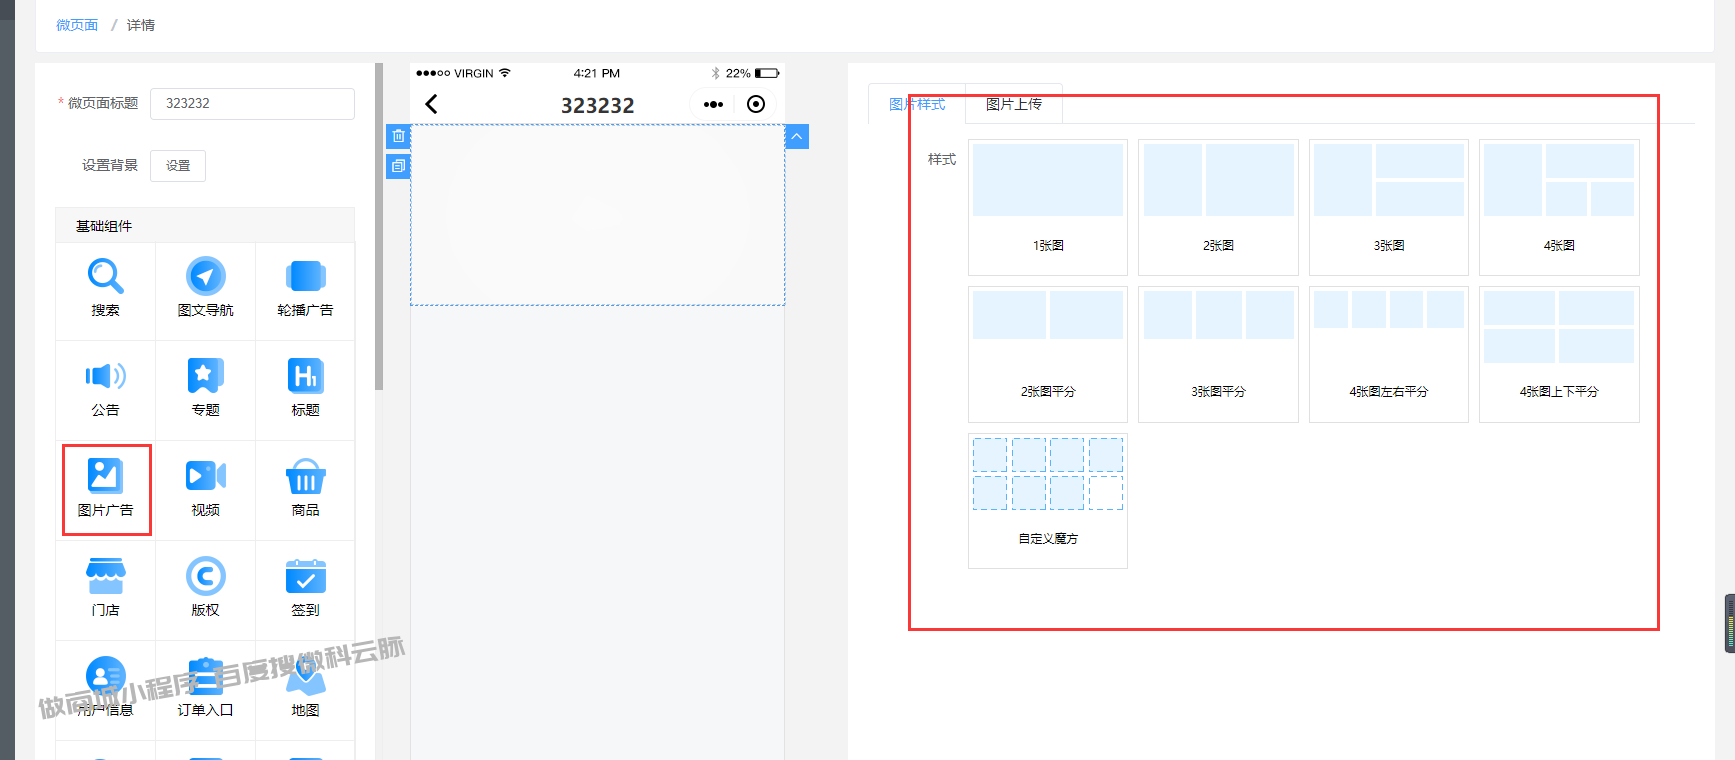This screenshot has width=1735, height=760.
Task: Add the 公告 announcement component
Action: (x=105, y=391)
